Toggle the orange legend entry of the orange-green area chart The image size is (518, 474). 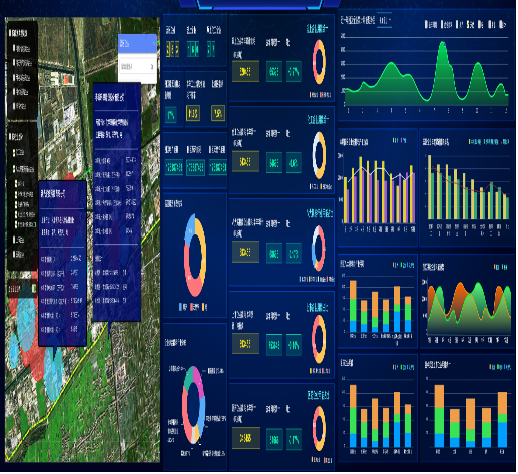496,268
